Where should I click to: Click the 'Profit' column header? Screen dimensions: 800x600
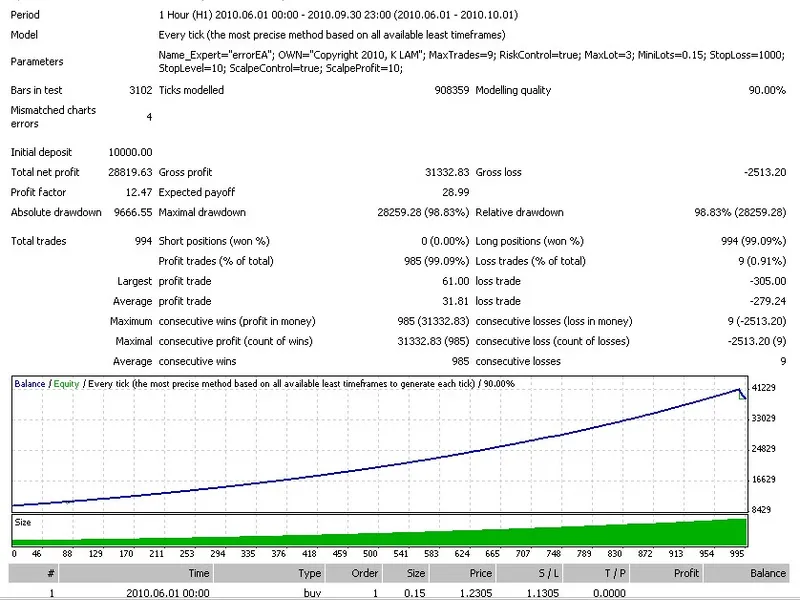click(x=666, y=573)
